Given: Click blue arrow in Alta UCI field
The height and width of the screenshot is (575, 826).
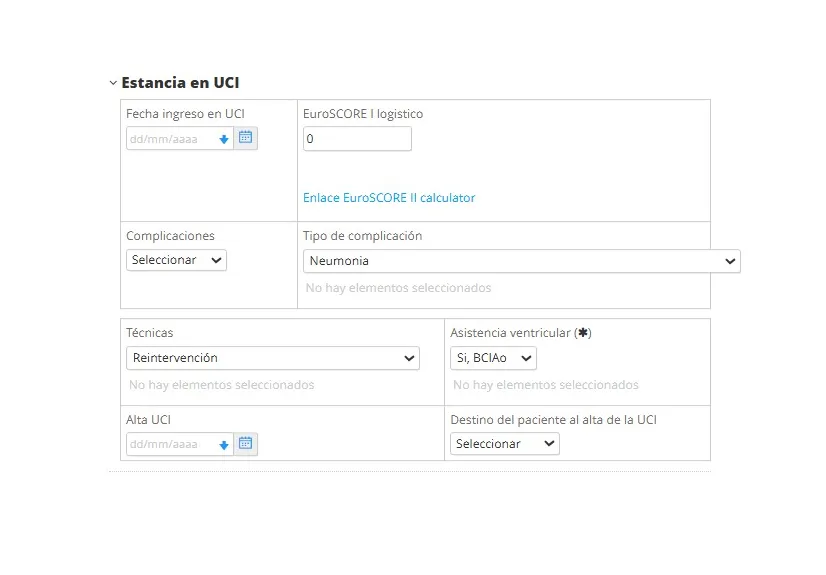Looking at the screenshot, I should point(224,445).
